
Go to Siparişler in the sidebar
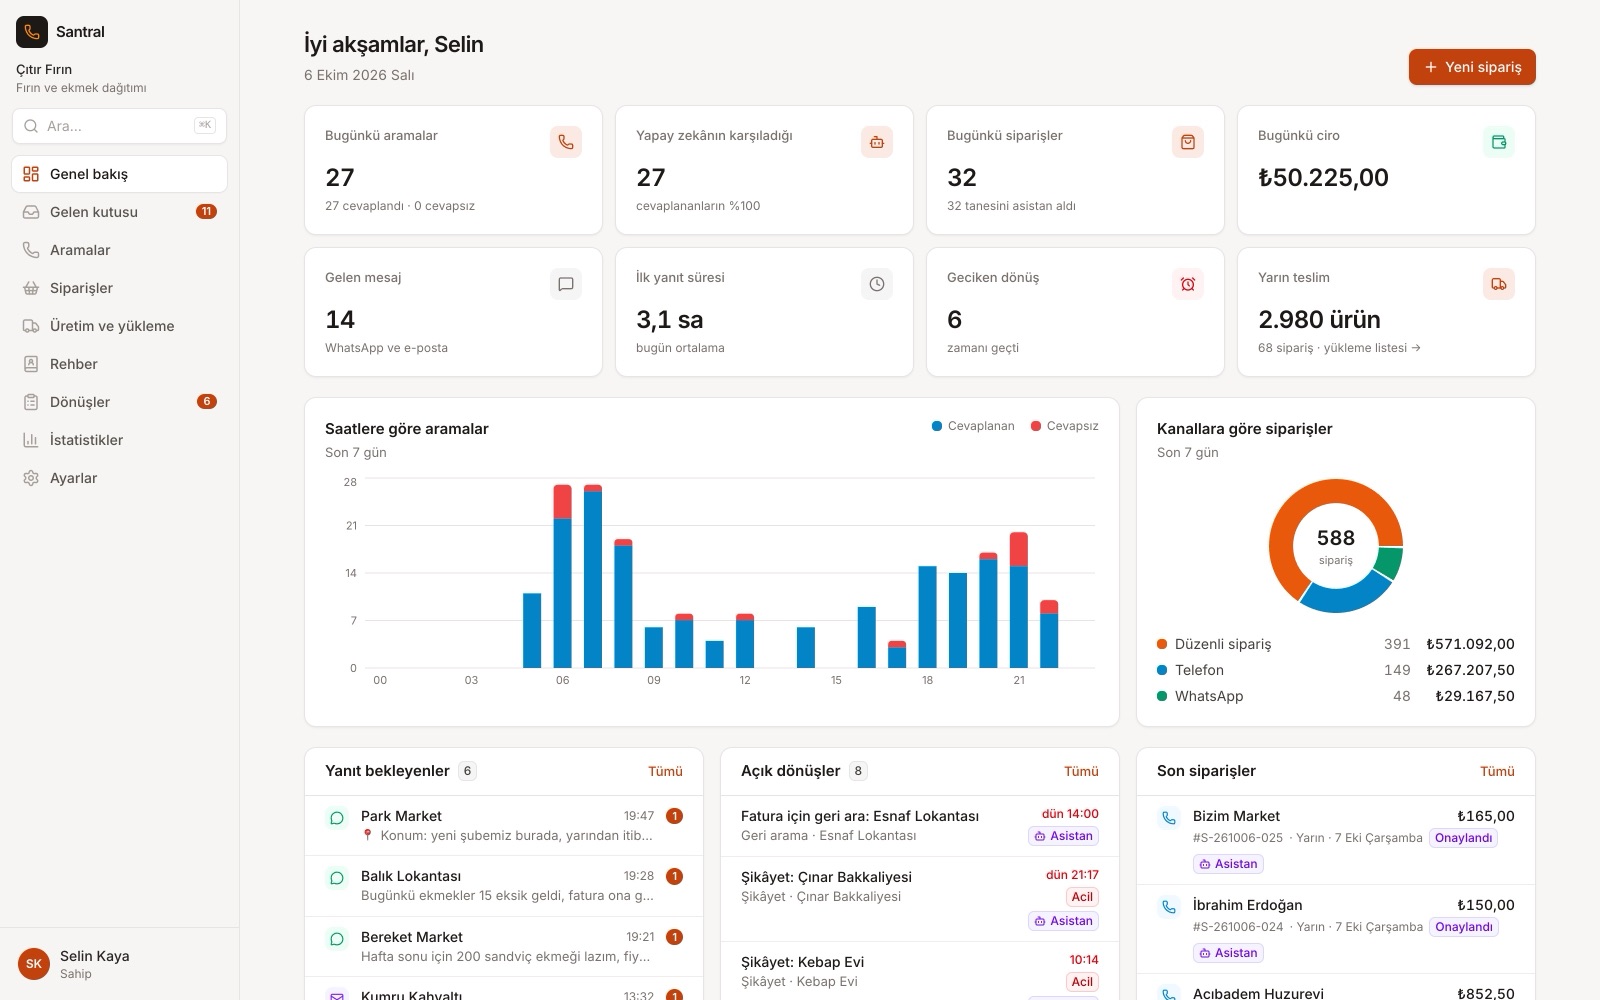coord(120,288)
